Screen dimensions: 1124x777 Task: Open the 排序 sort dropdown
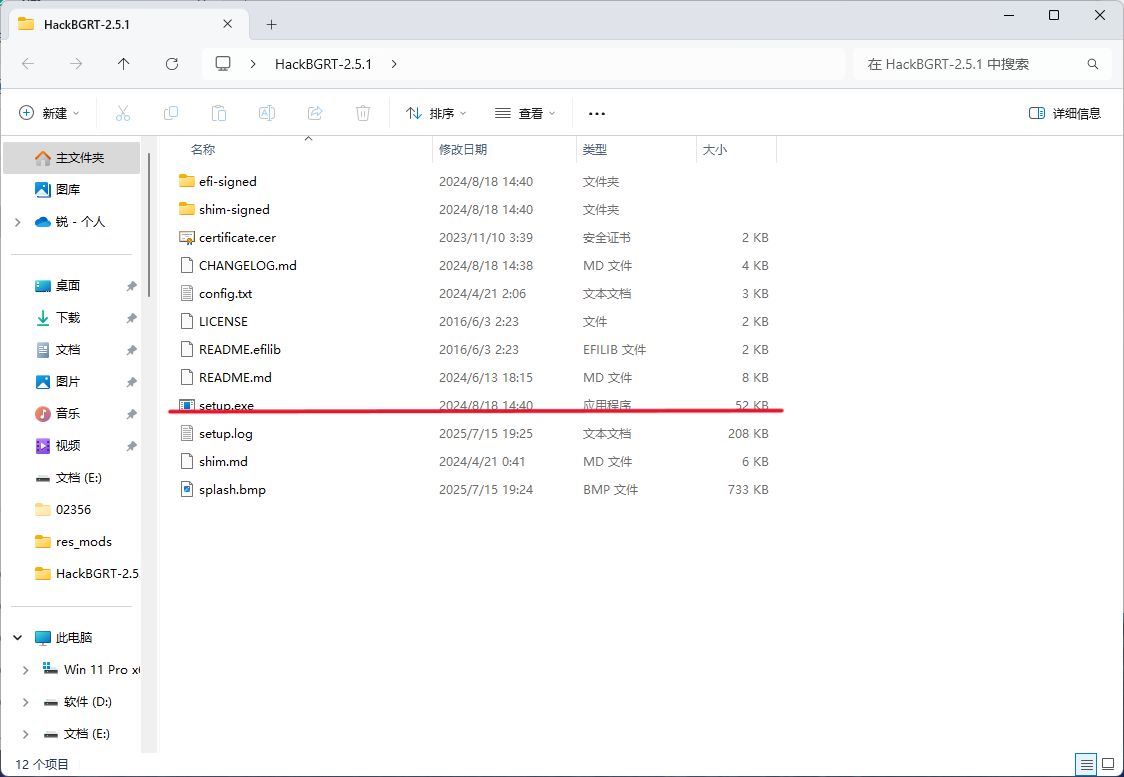coord(436,113)
